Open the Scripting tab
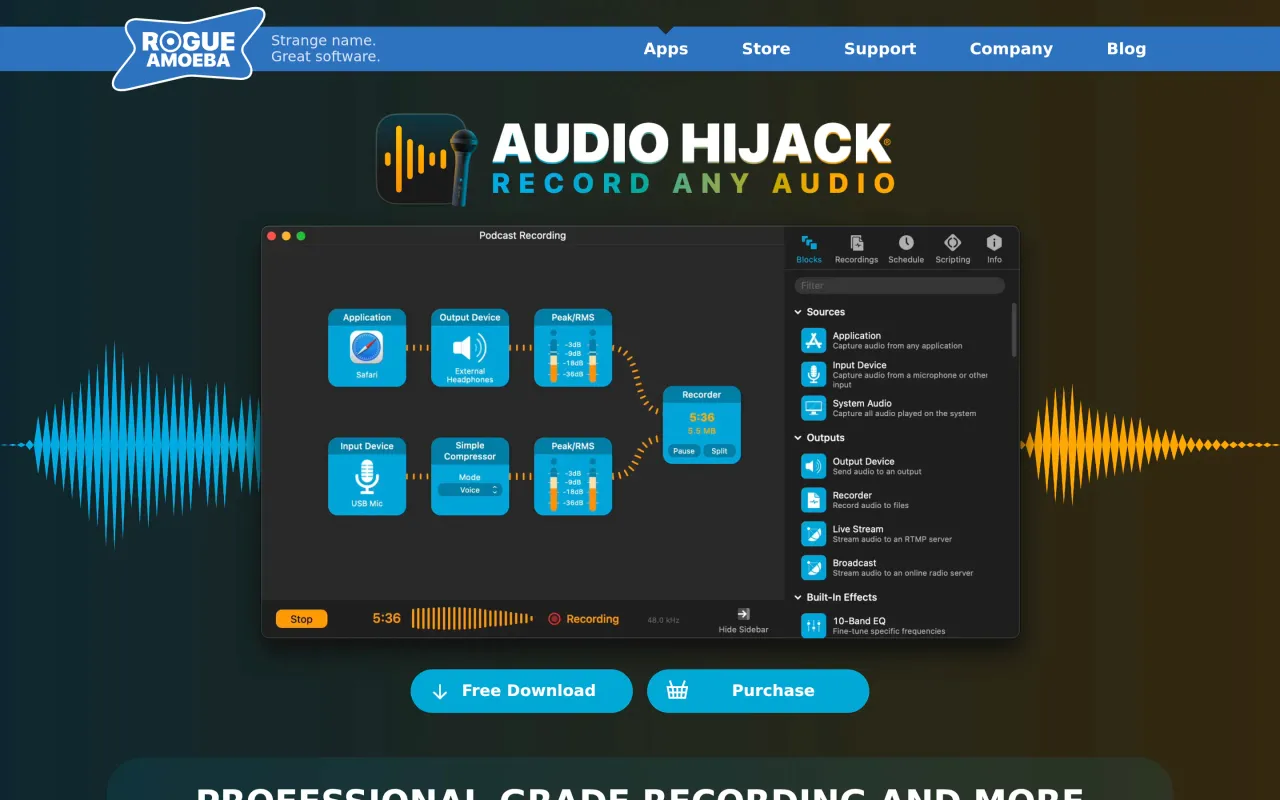Image resolution: width=1280 pixels, height=800 pixels. point(953,249)
